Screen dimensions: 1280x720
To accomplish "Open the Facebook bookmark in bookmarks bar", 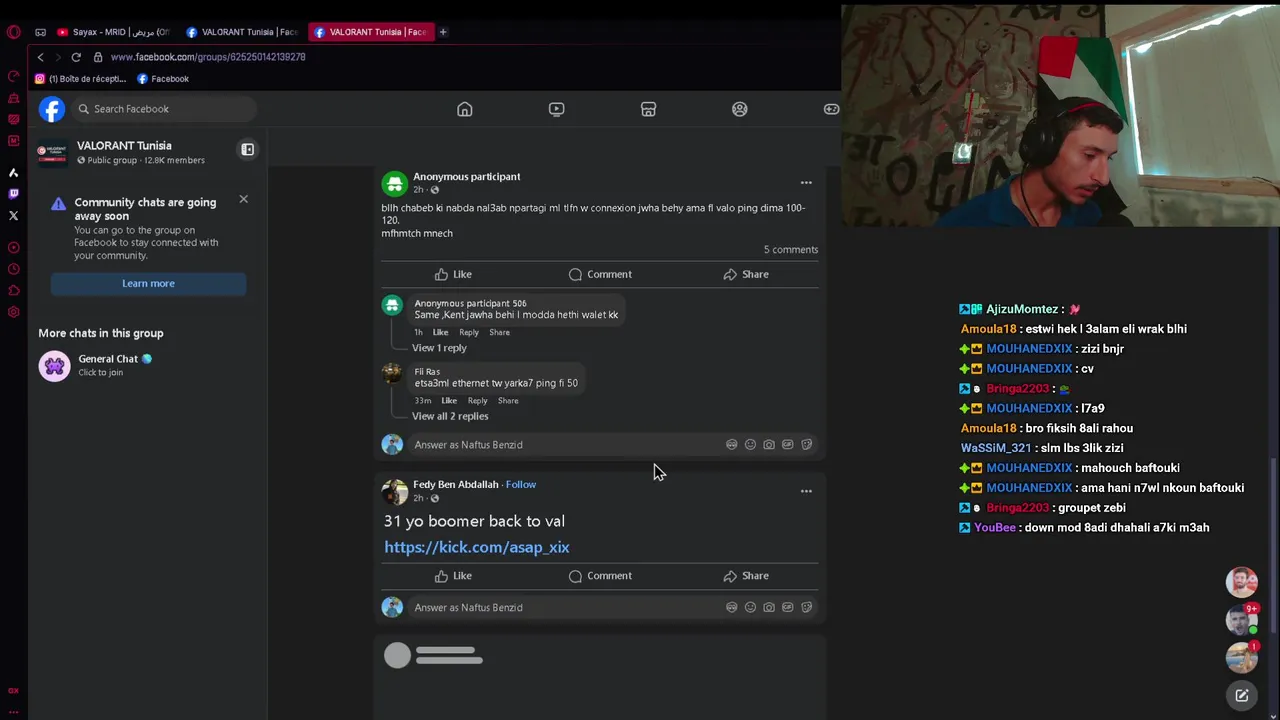I will (163, 79).
